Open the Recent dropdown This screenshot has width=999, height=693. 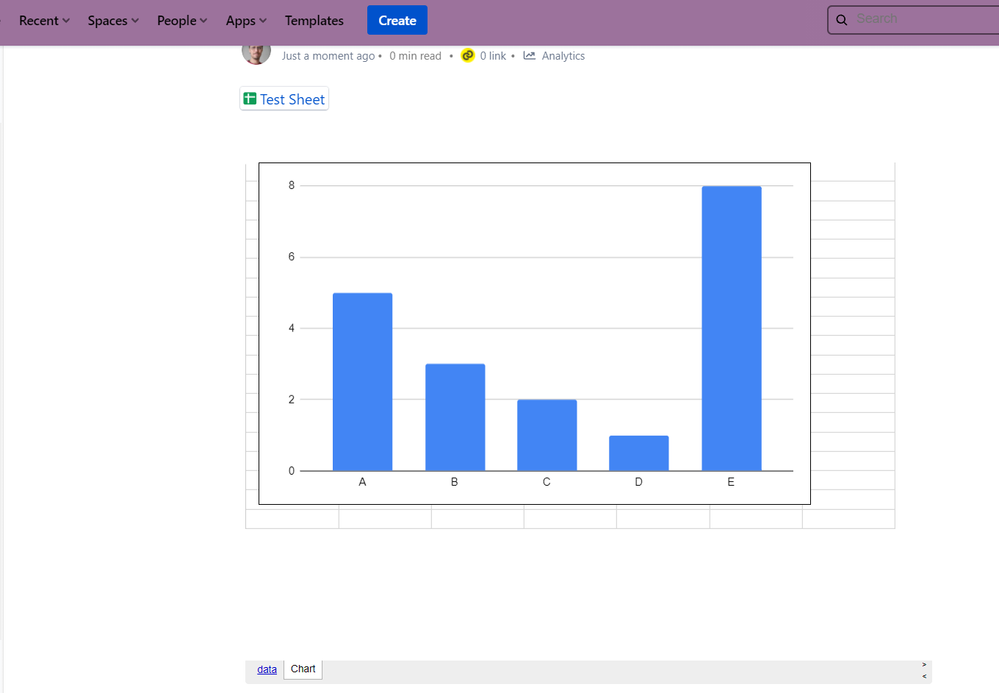click(x=44, y=20)
